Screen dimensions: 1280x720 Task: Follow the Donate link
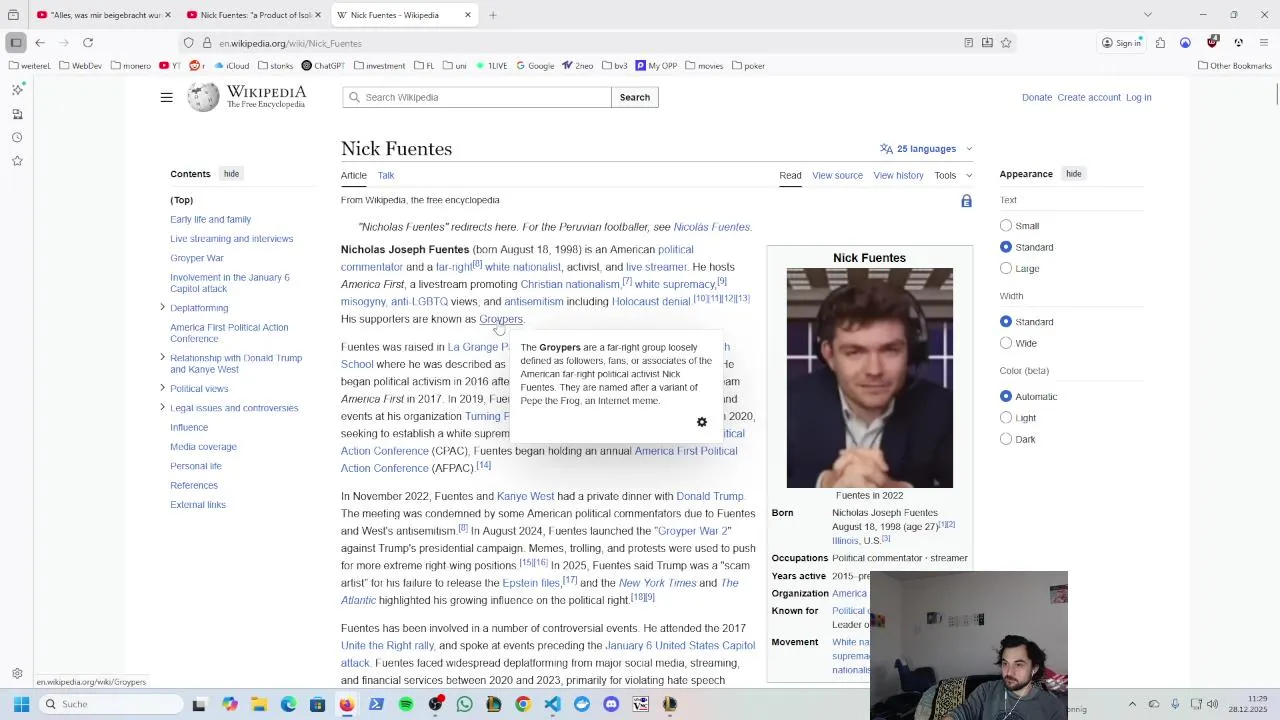[1036, 97]
